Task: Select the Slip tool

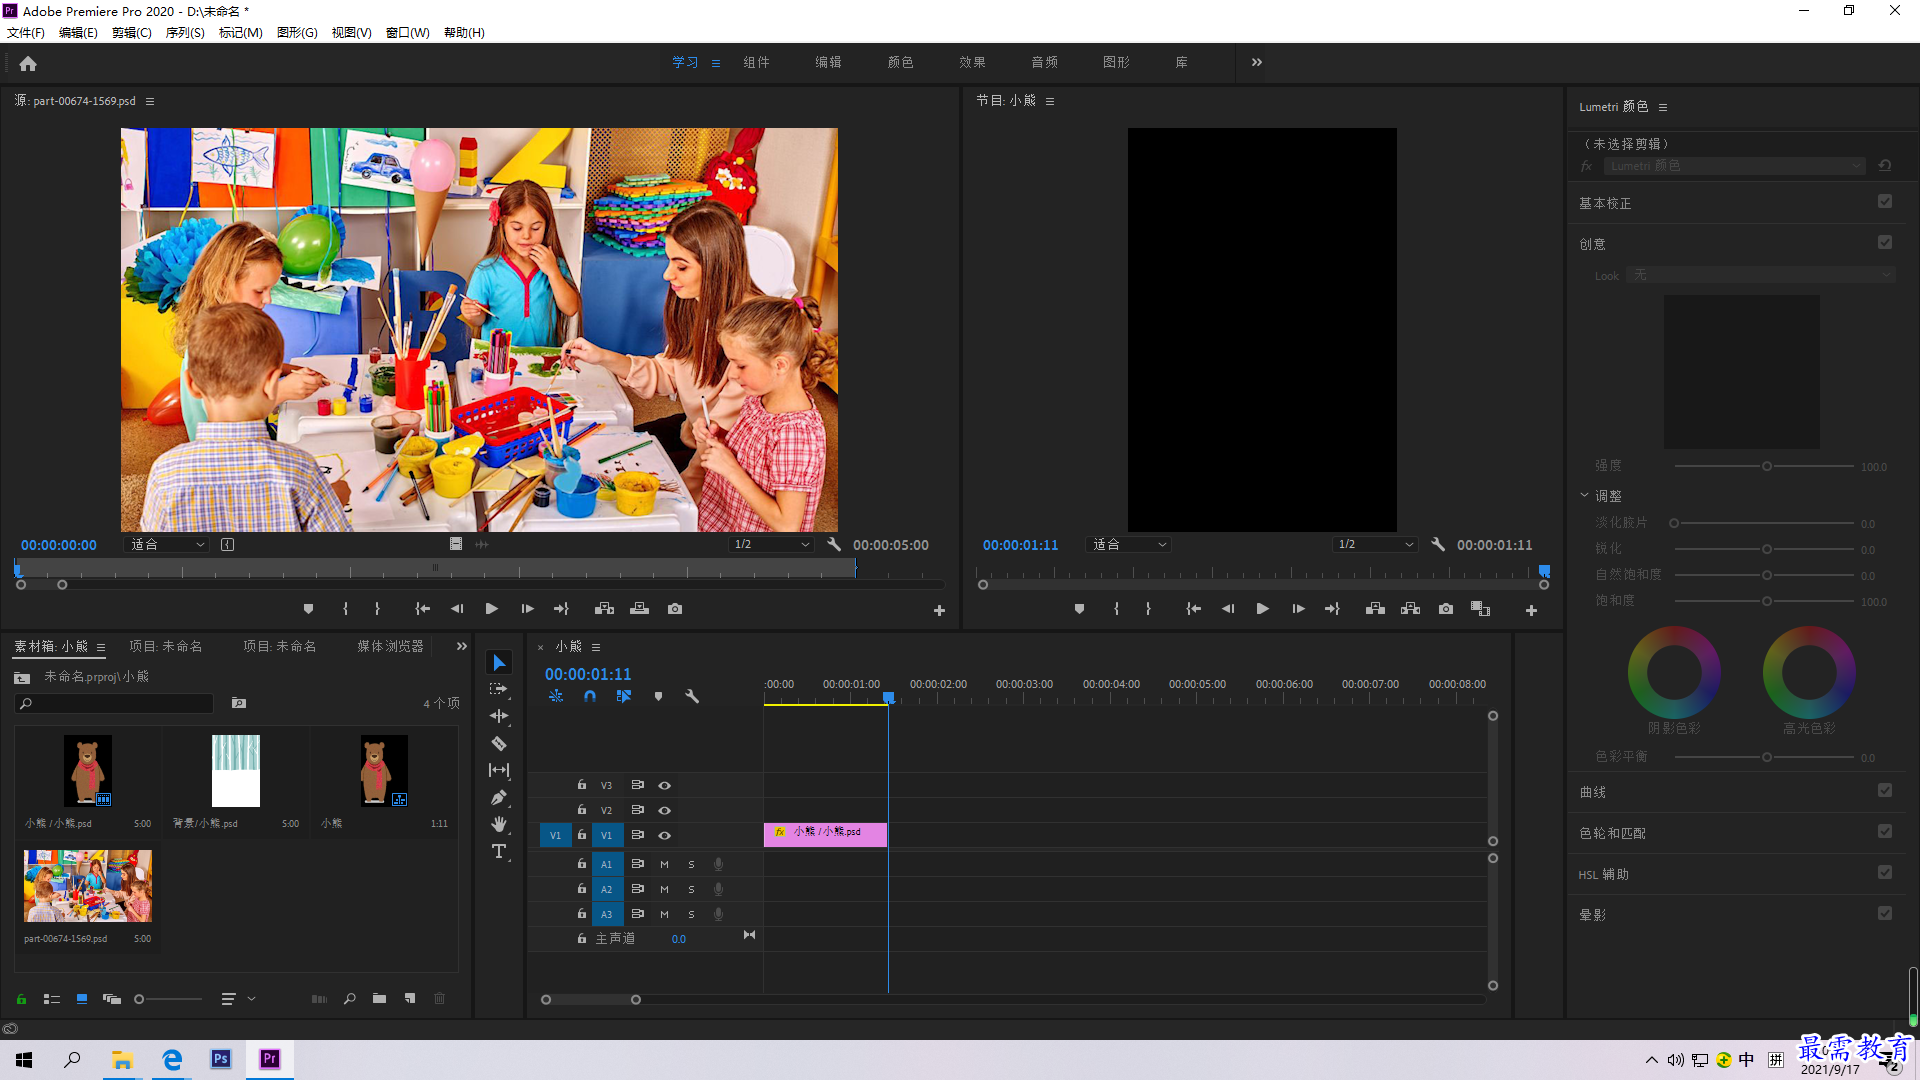Action: (x=499, y=770)
